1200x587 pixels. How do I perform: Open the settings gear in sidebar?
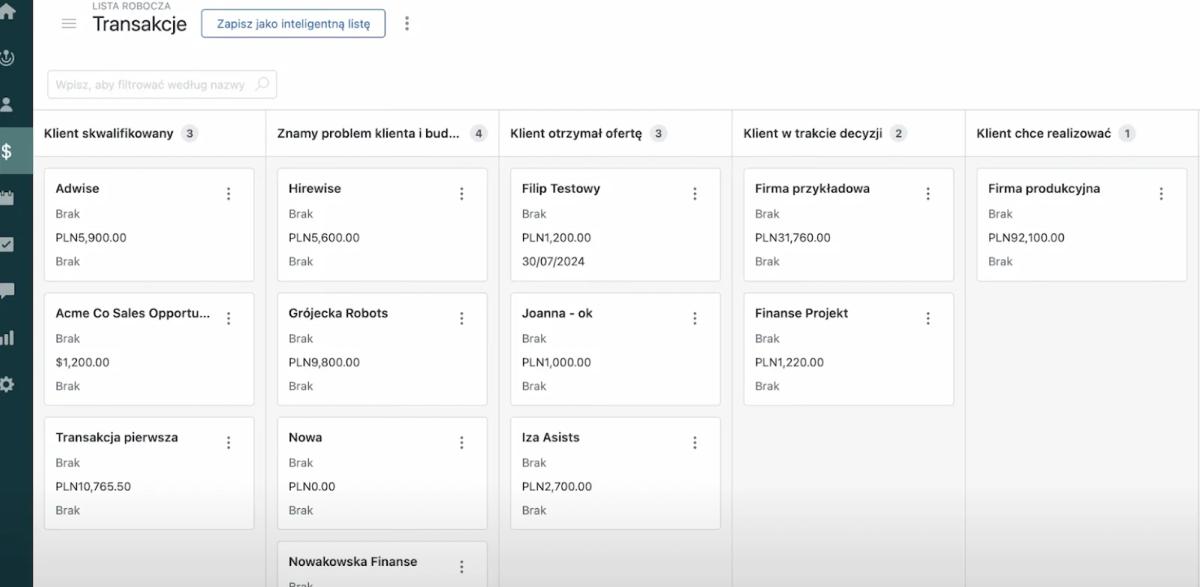(x=7, y=384)
